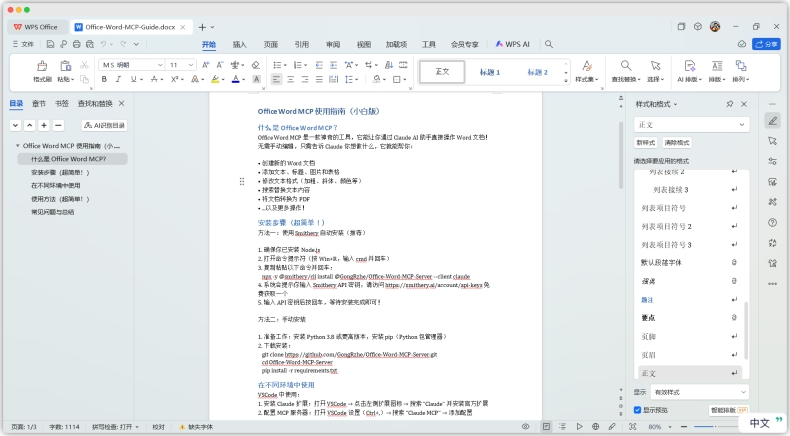Center-align text with the center icon
Screen dimensions: 790x436
coord(291,79)
